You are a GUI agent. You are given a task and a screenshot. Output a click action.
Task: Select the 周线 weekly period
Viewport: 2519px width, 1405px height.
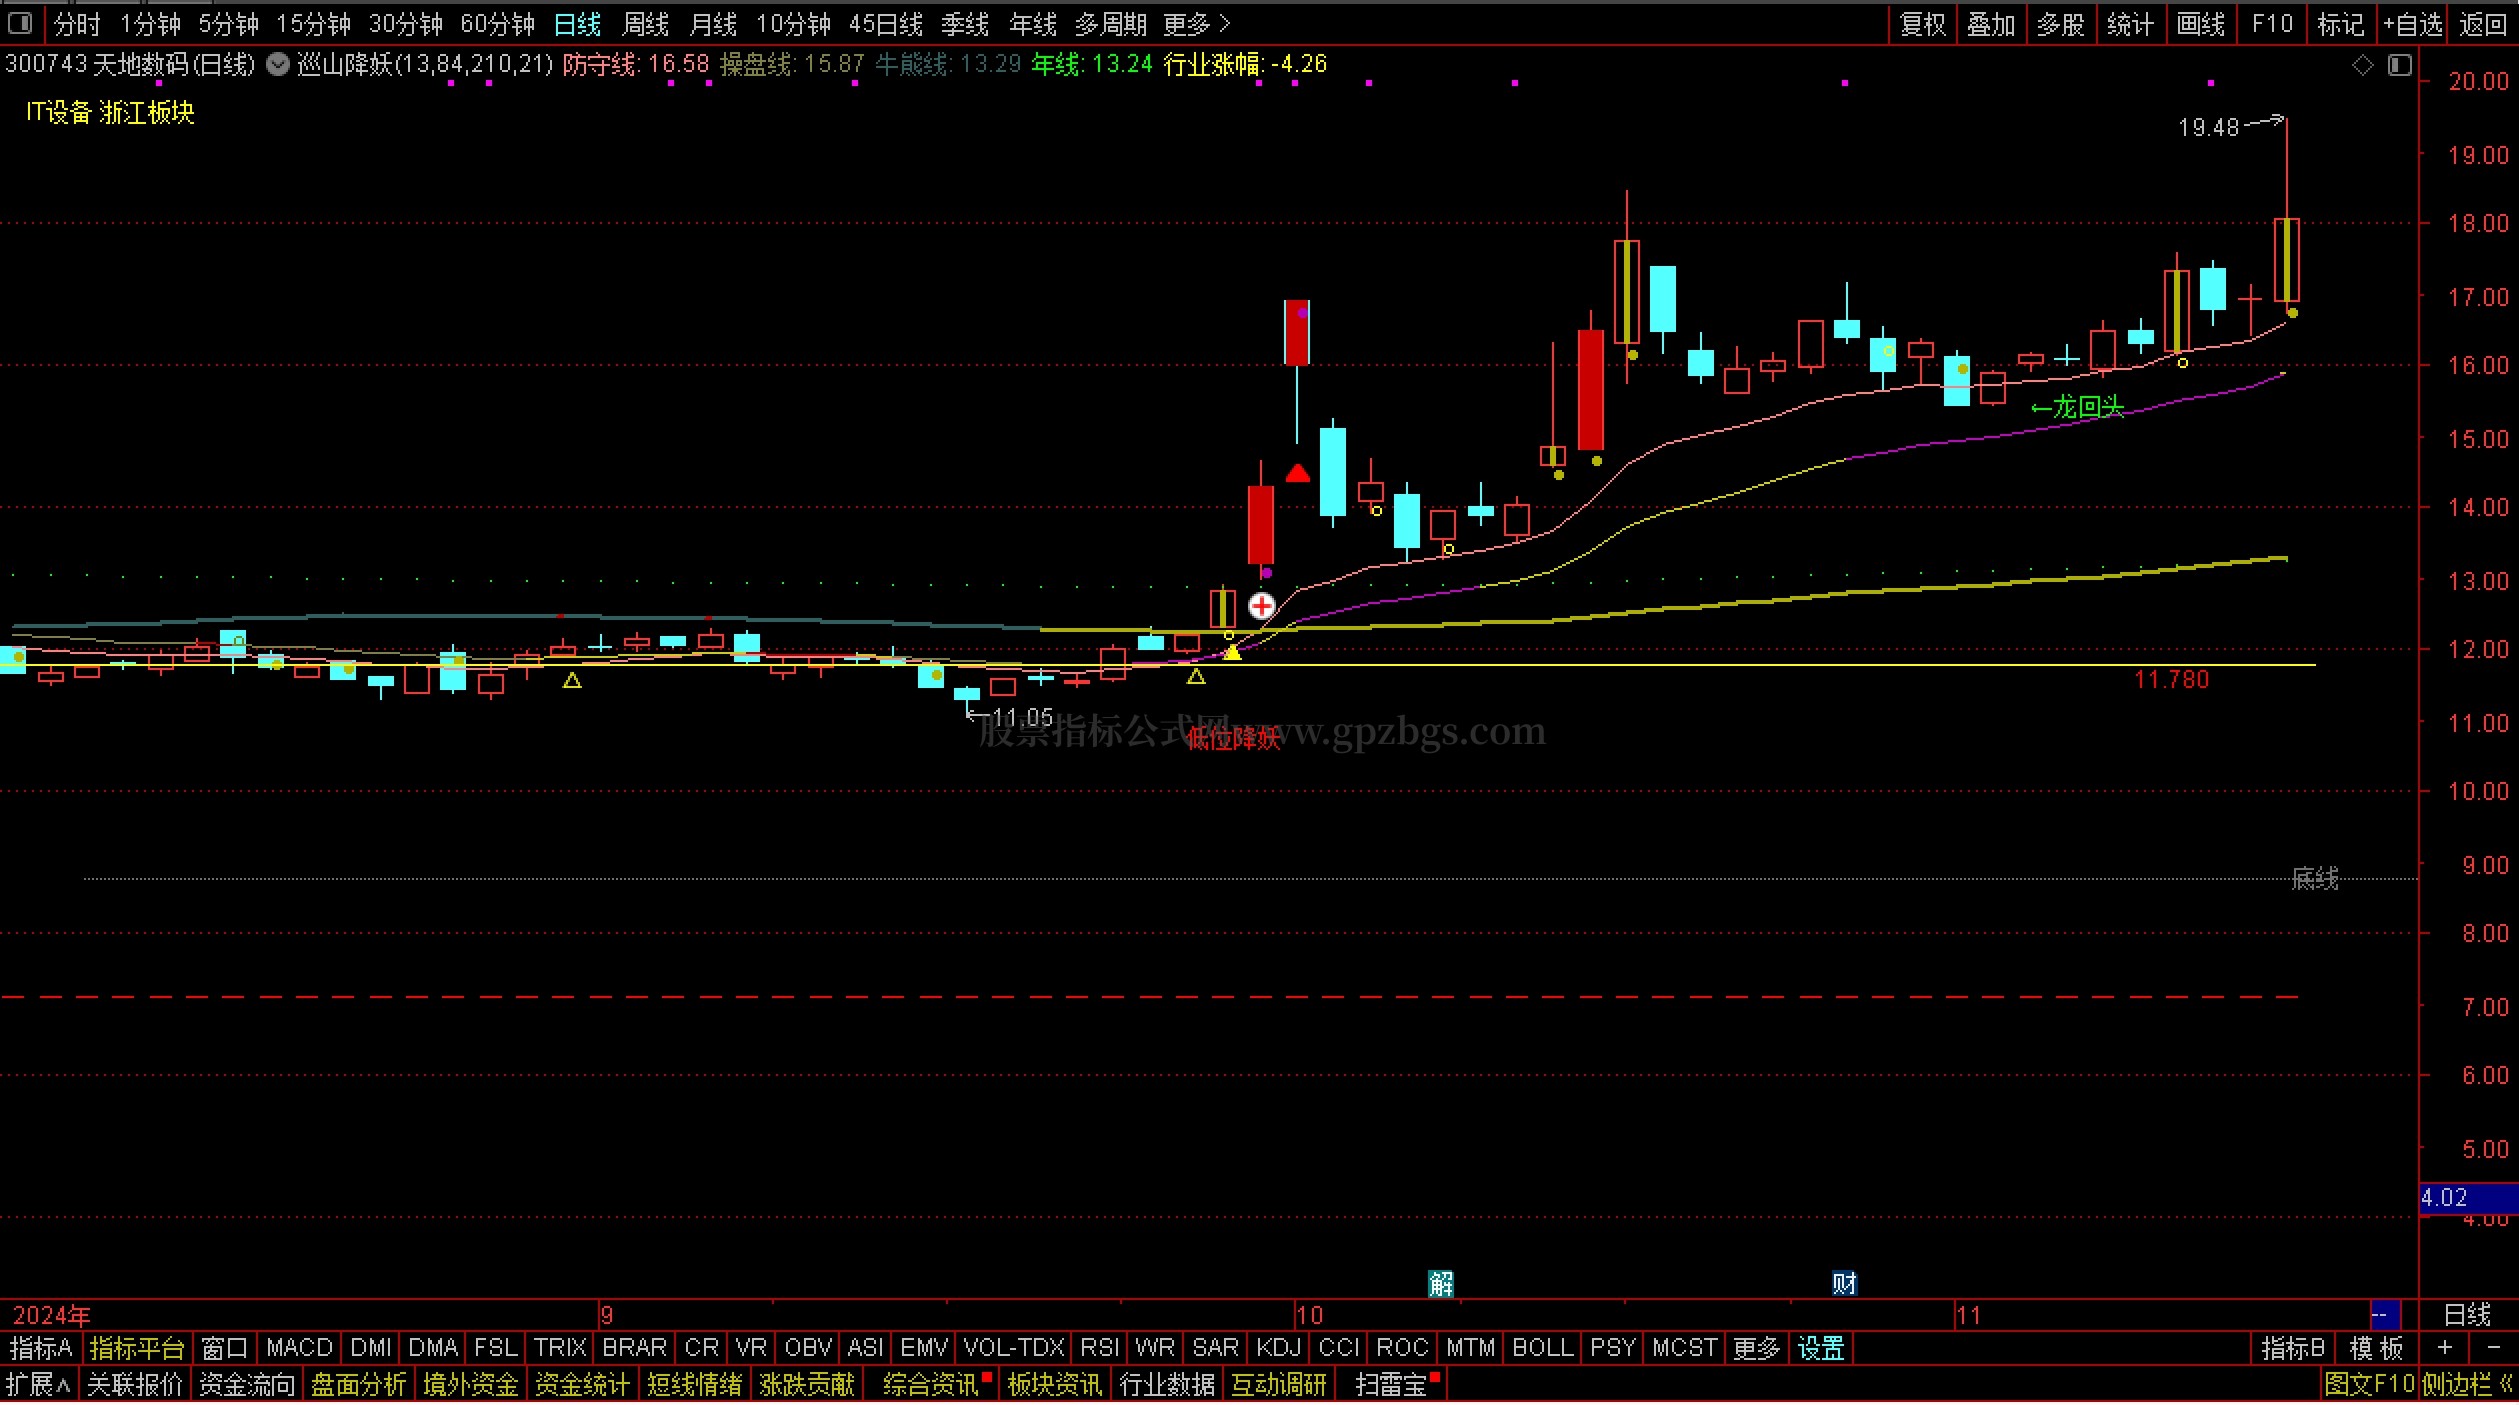click(646, 24)
